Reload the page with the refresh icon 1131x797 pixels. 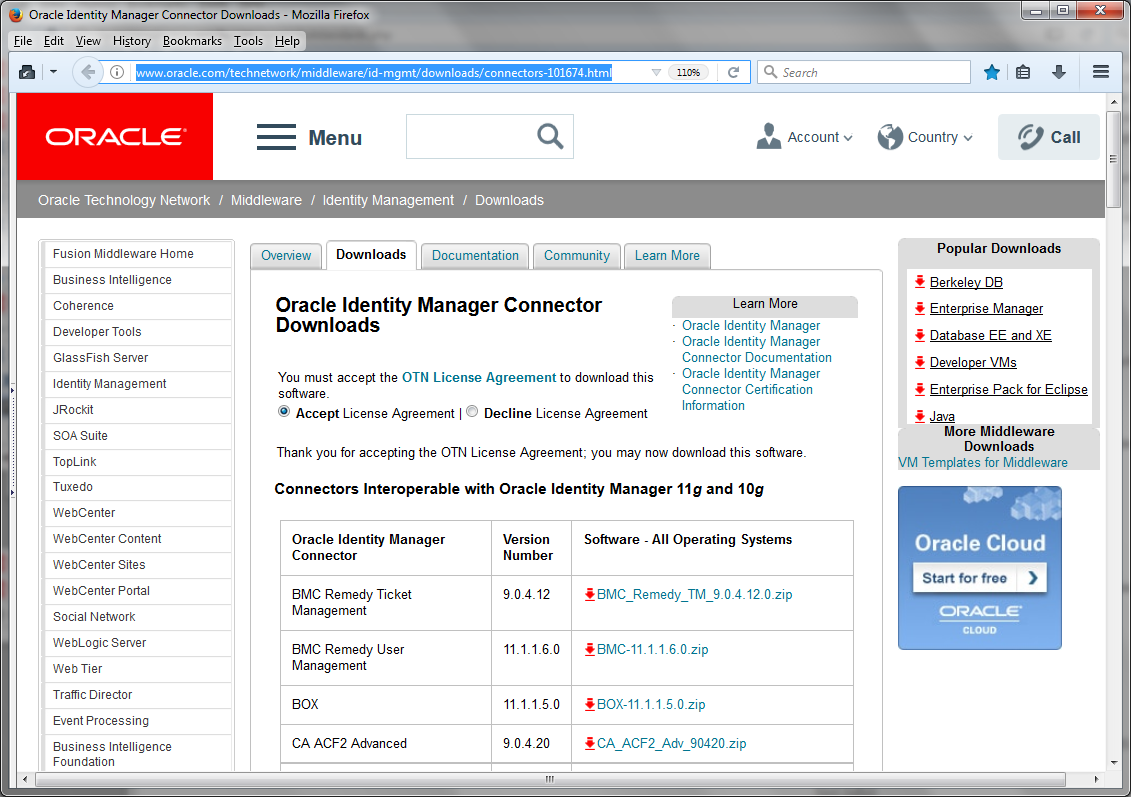(x=734, y=71)
